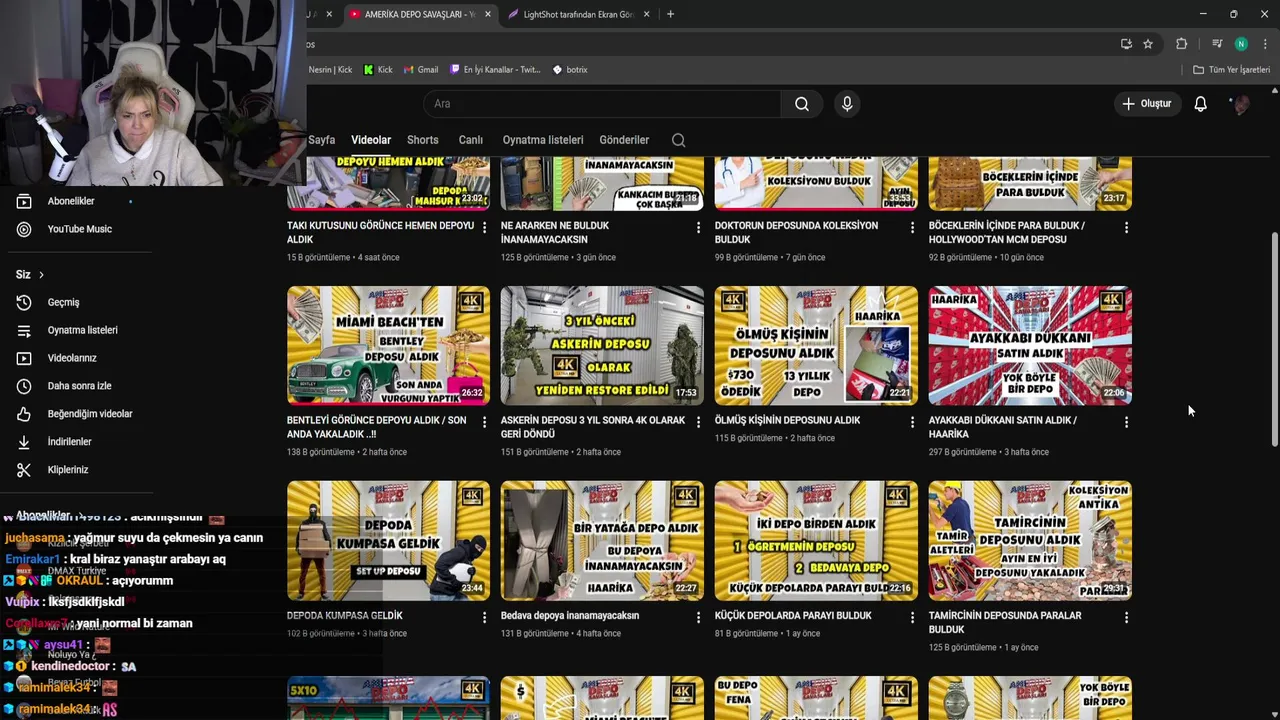Open Chrome extensions puzzle icon

tap(1181, 44)
